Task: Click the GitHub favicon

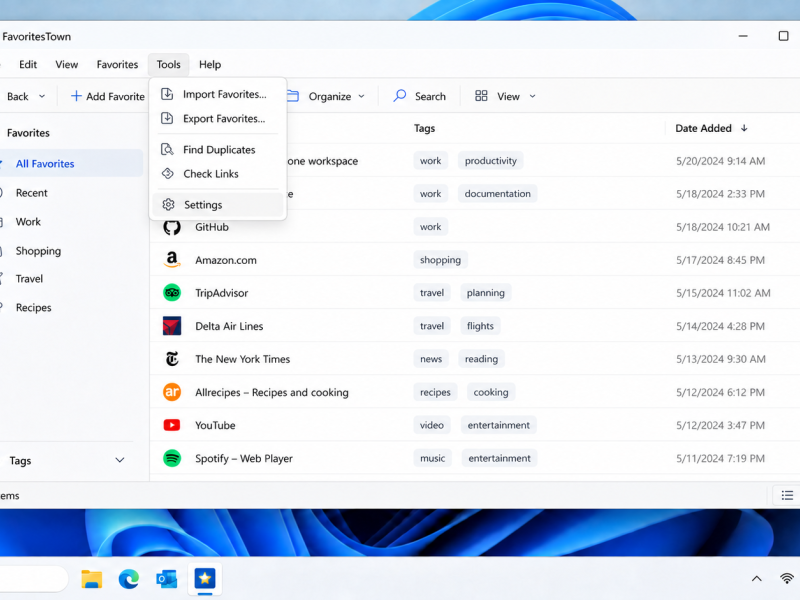Action: (172, 227)
